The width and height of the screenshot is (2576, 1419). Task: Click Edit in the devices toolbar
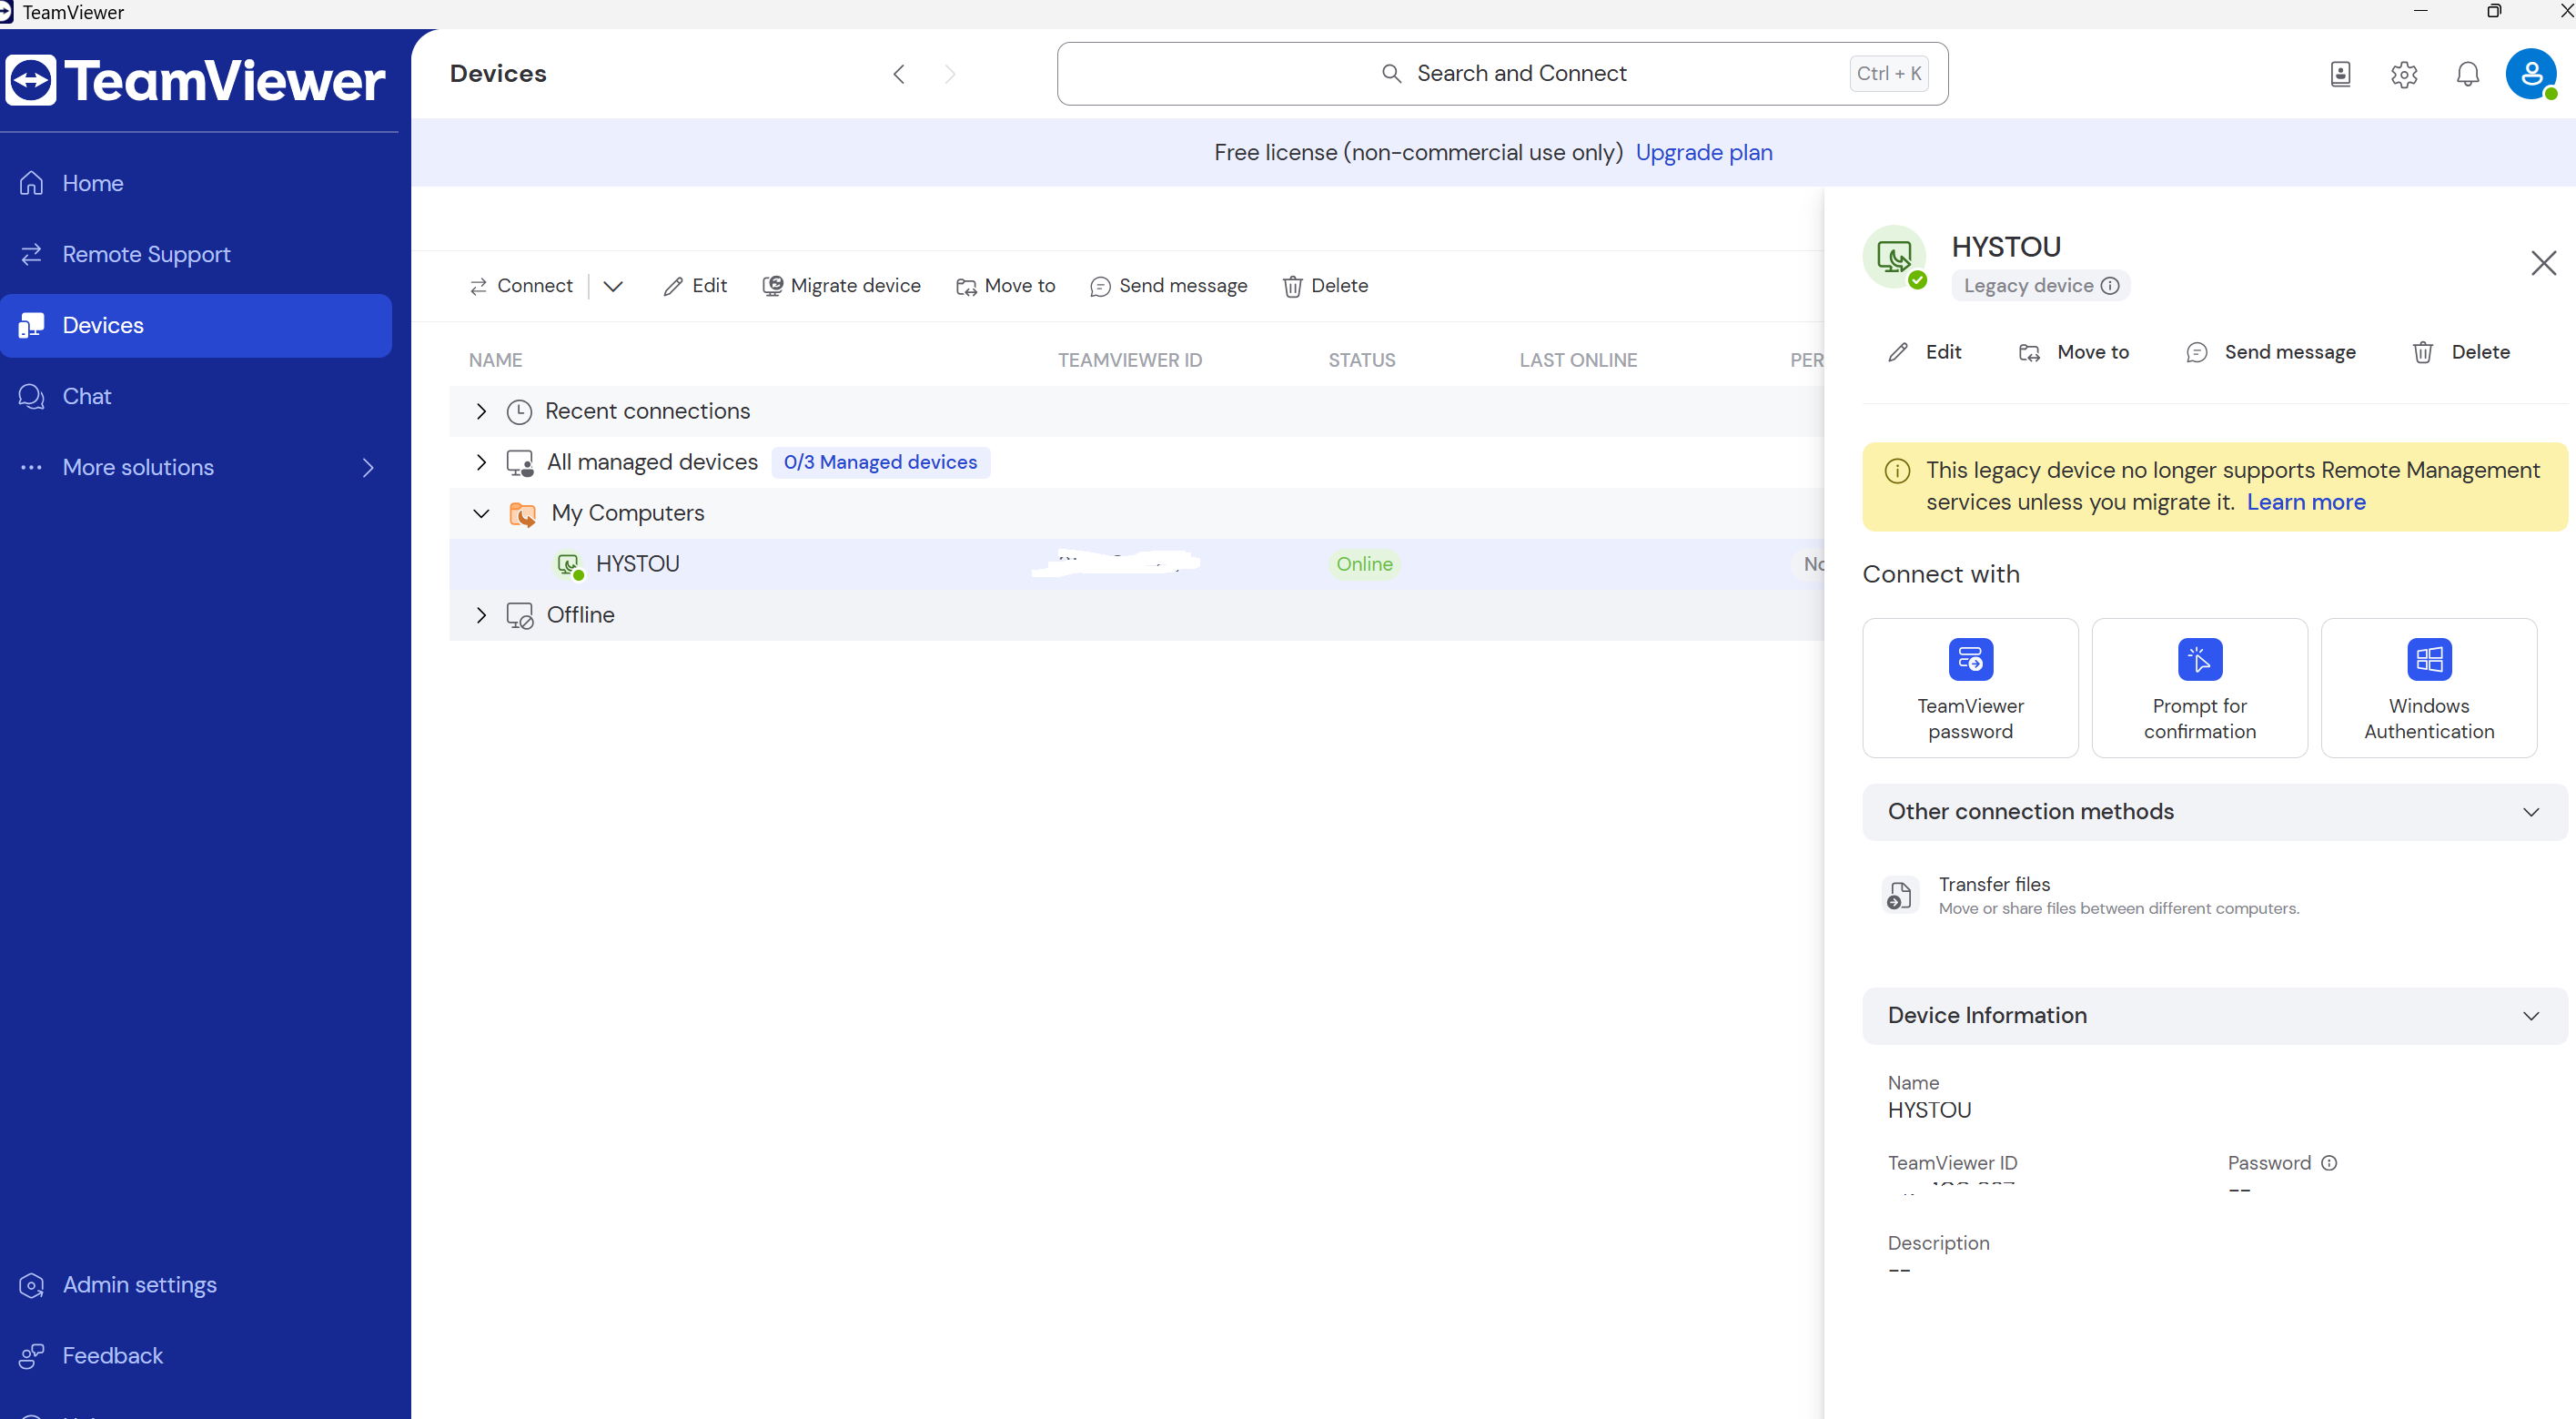pyautogui.click(x=695, y=286)
